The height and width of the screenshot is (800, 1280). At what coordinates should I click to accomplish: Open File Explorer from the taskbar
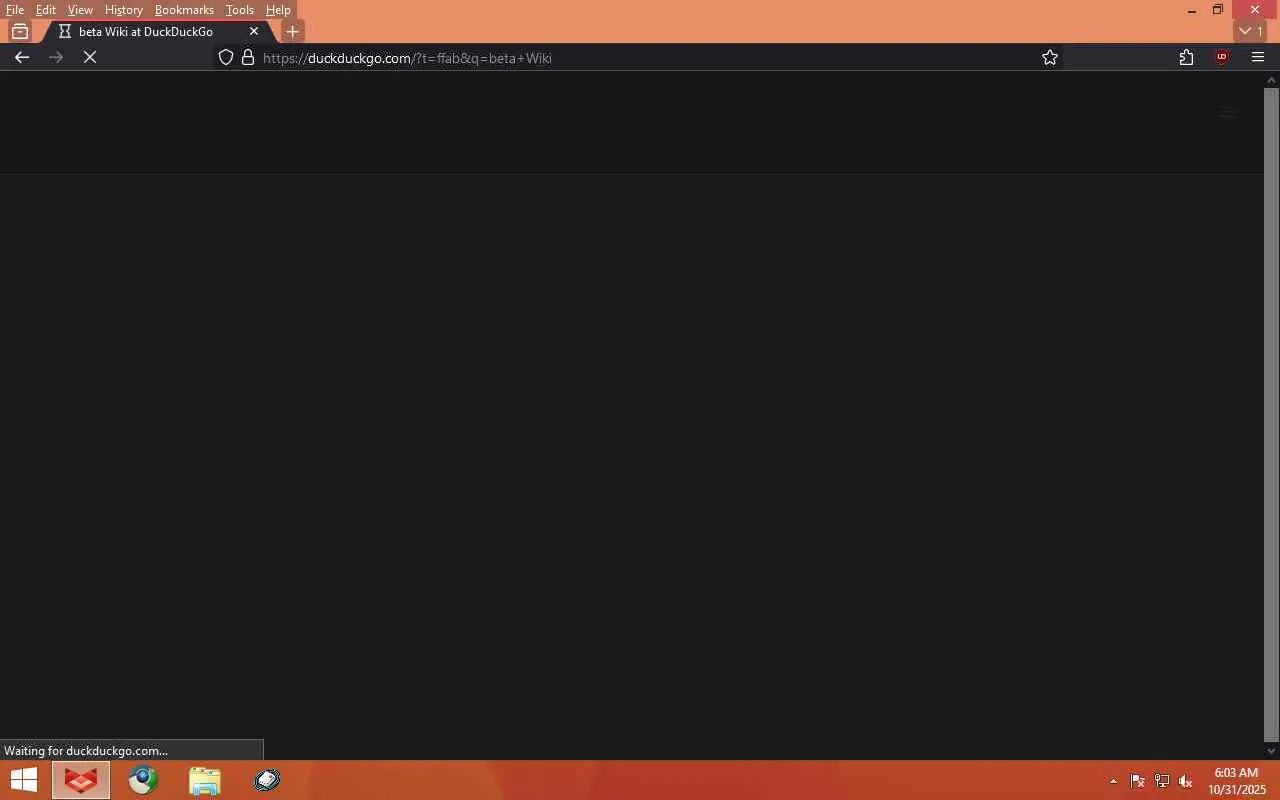[x=204, y=781]
